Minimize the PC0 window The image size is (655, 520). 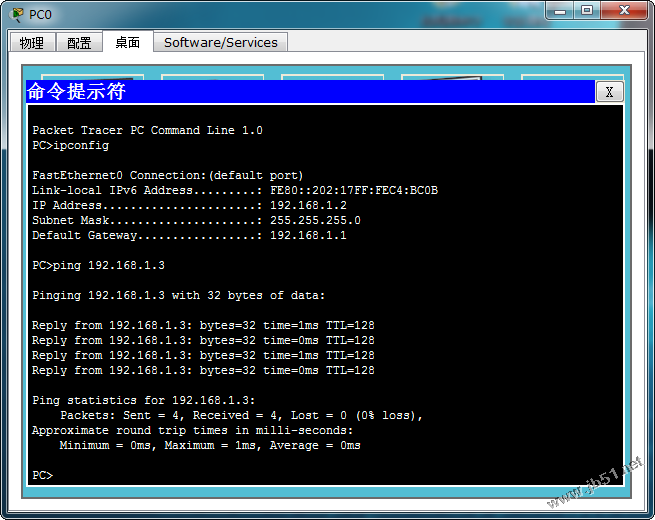[560, 10]
